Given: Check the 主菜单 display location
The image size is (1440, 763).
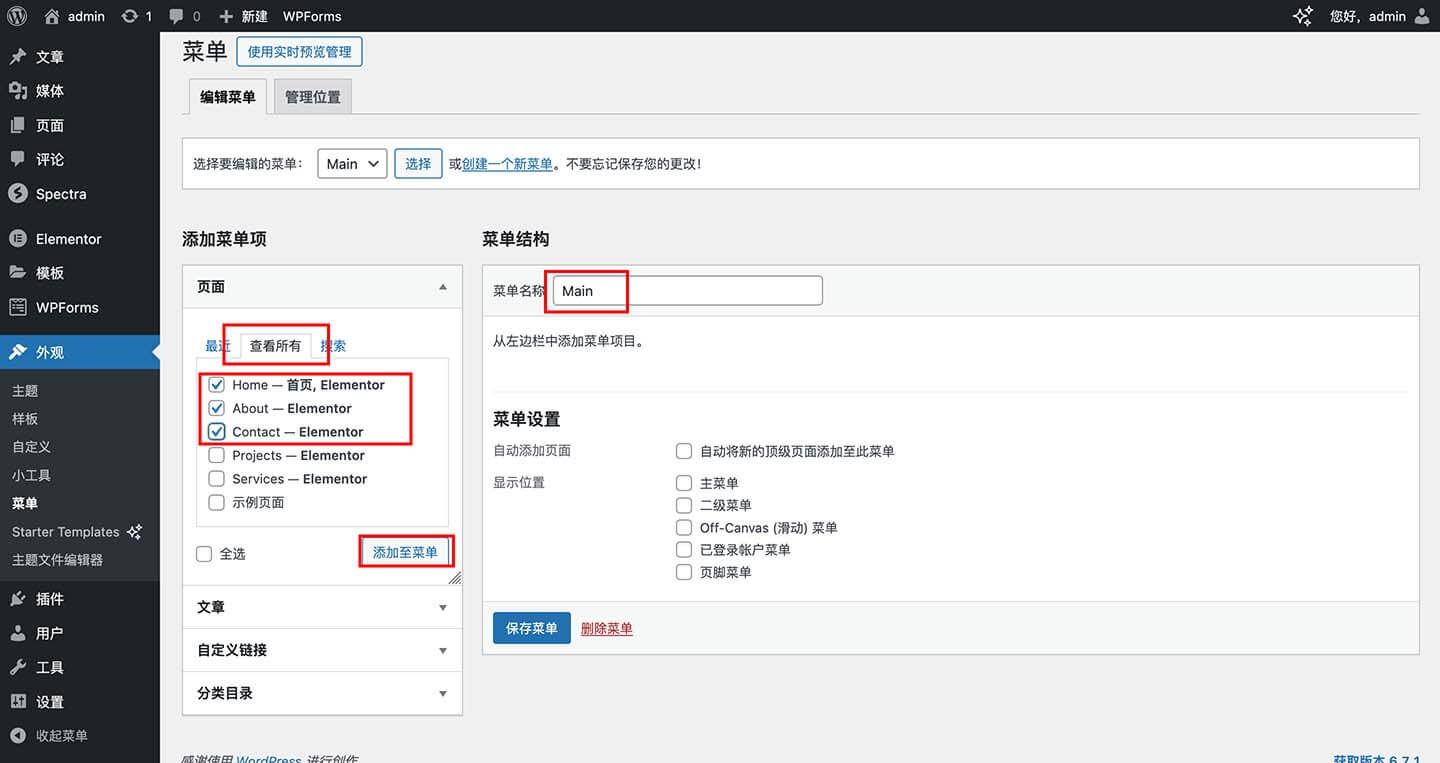Looking at the screenshot, I should click(684, 483).
